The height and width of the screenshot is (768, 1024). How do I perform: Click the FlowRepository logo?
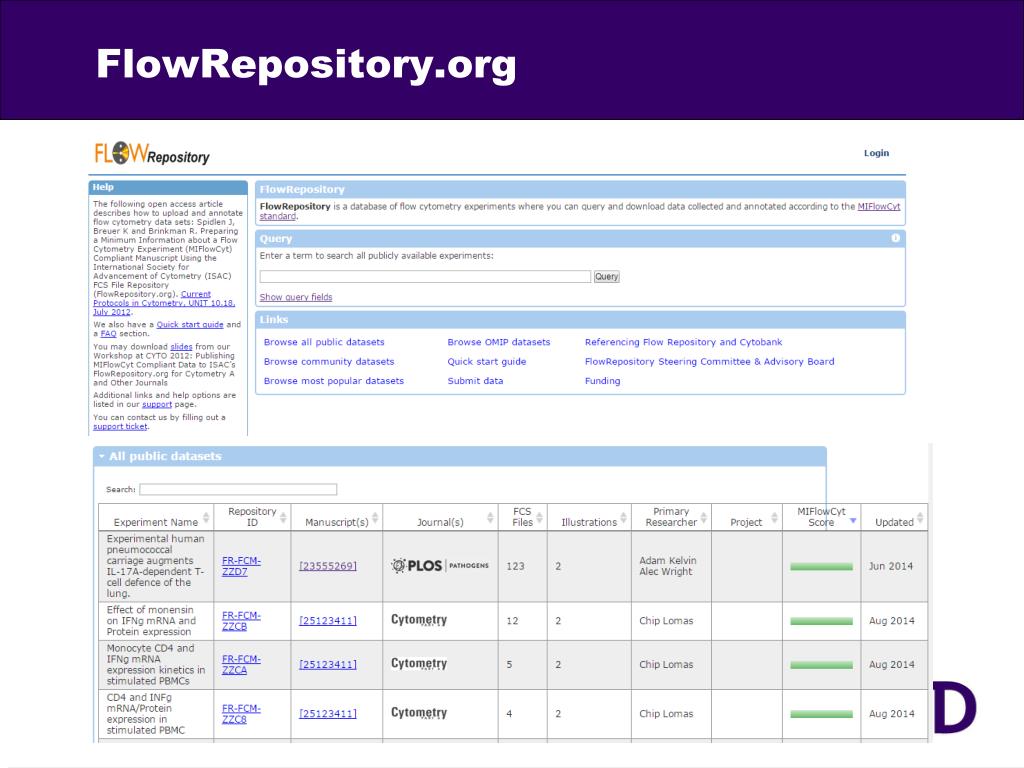(152, 153)
